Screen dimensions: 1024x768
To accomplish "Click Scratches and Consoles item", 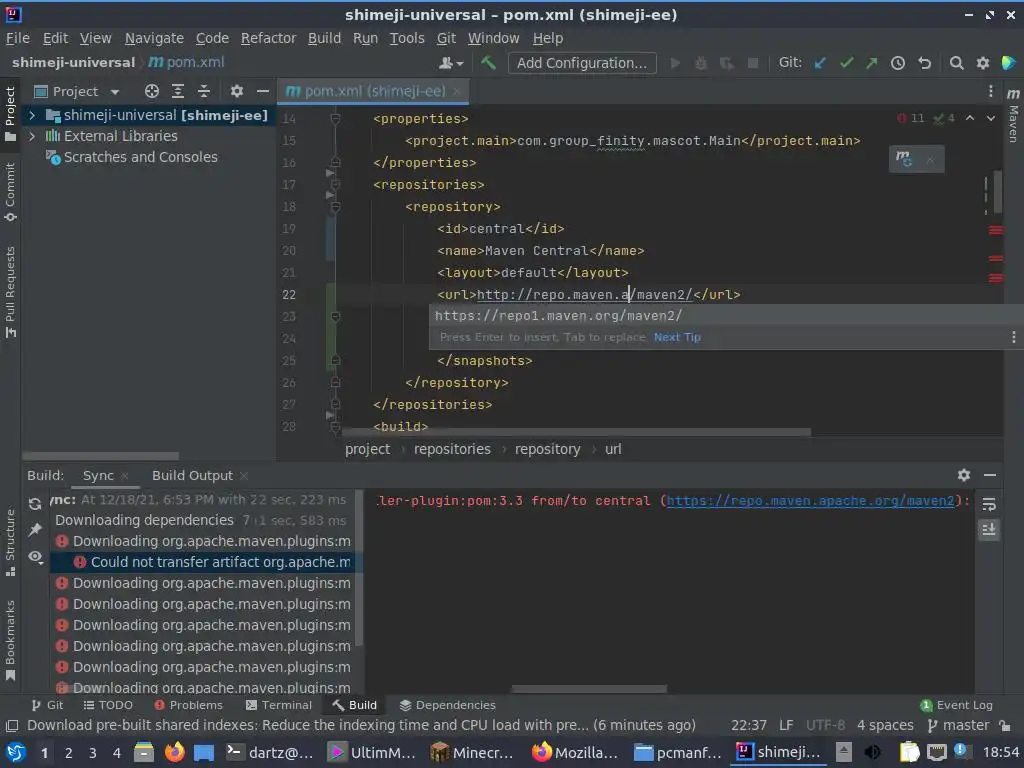I will (x=131, y=157).
